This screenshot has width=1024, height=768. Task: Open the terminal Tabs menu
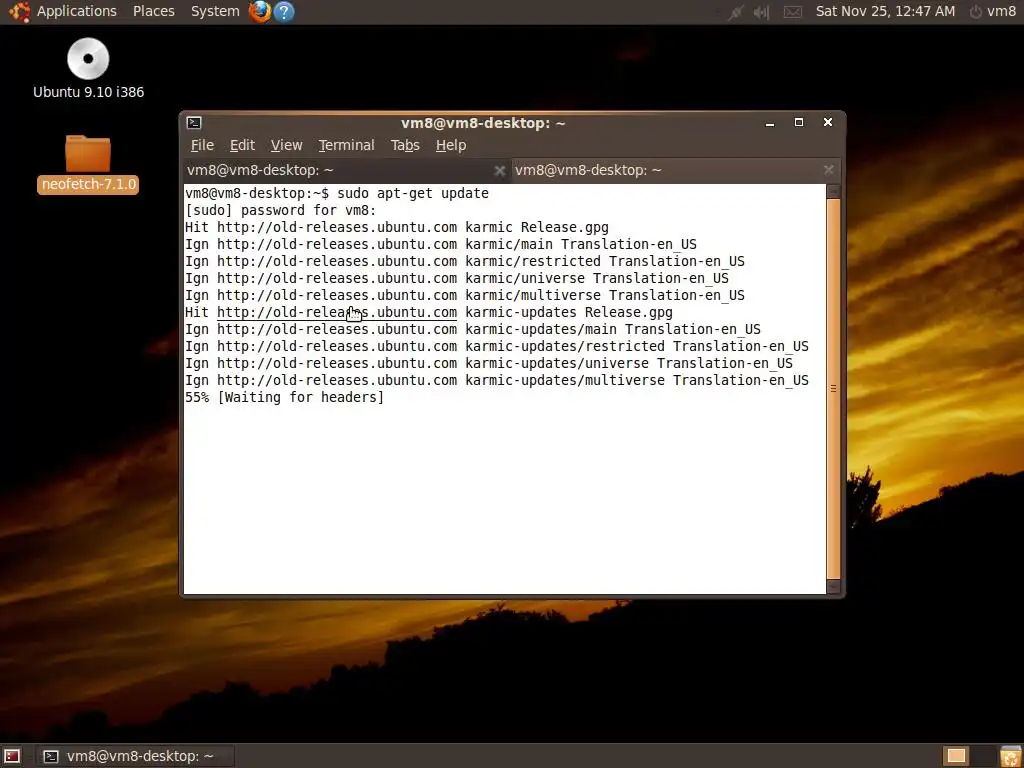(405, 145)
